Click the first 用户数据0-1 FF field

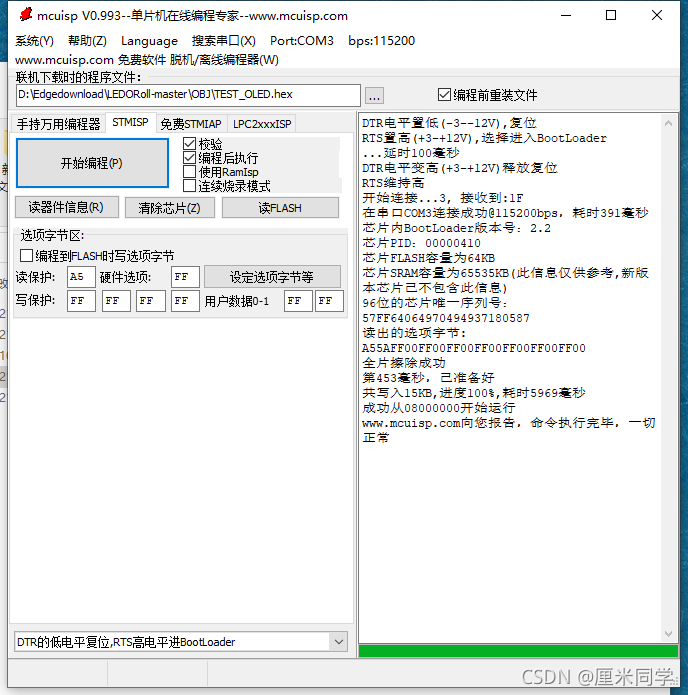298,301
